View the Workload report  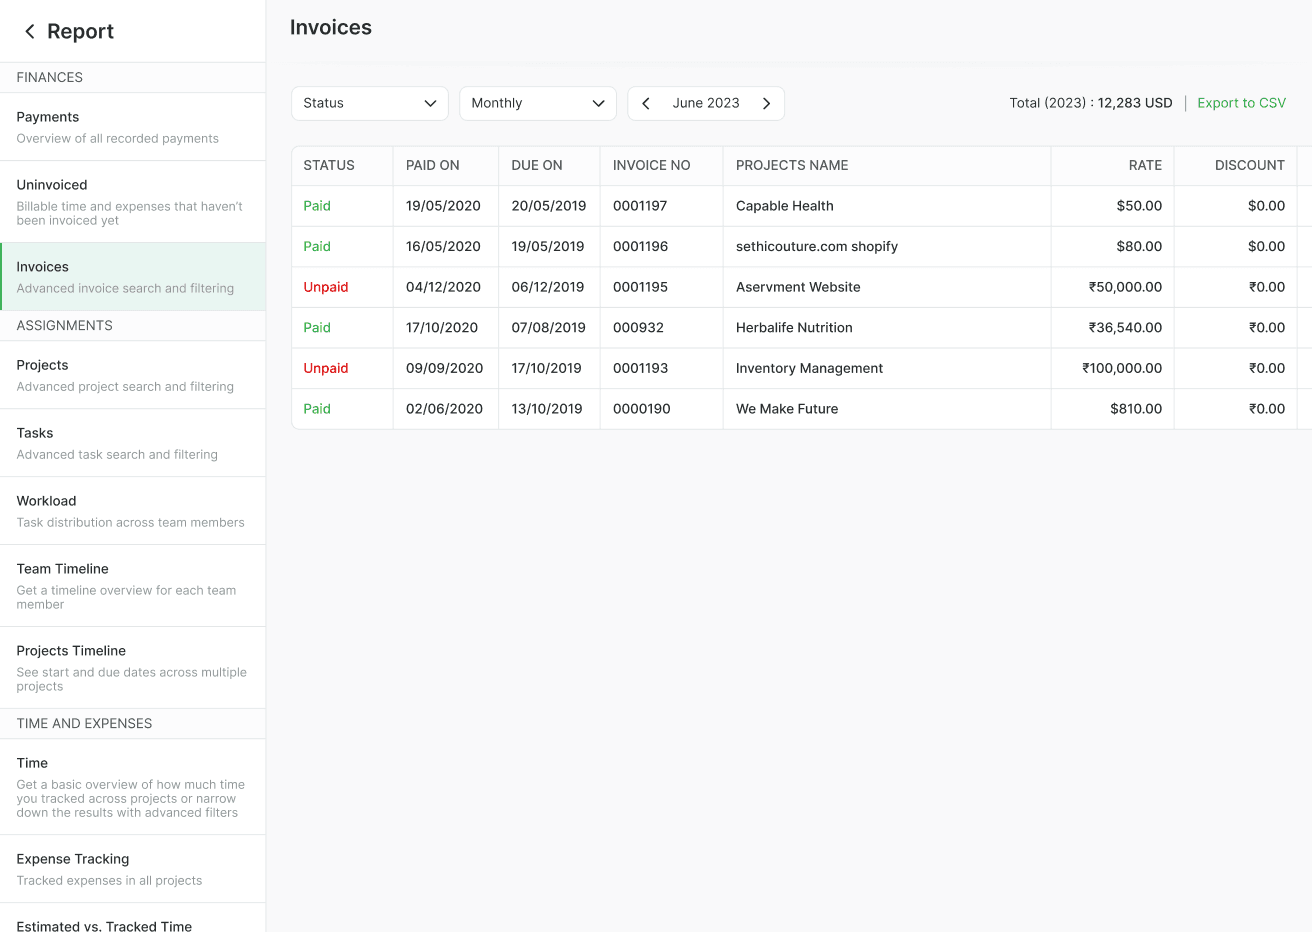46,501
